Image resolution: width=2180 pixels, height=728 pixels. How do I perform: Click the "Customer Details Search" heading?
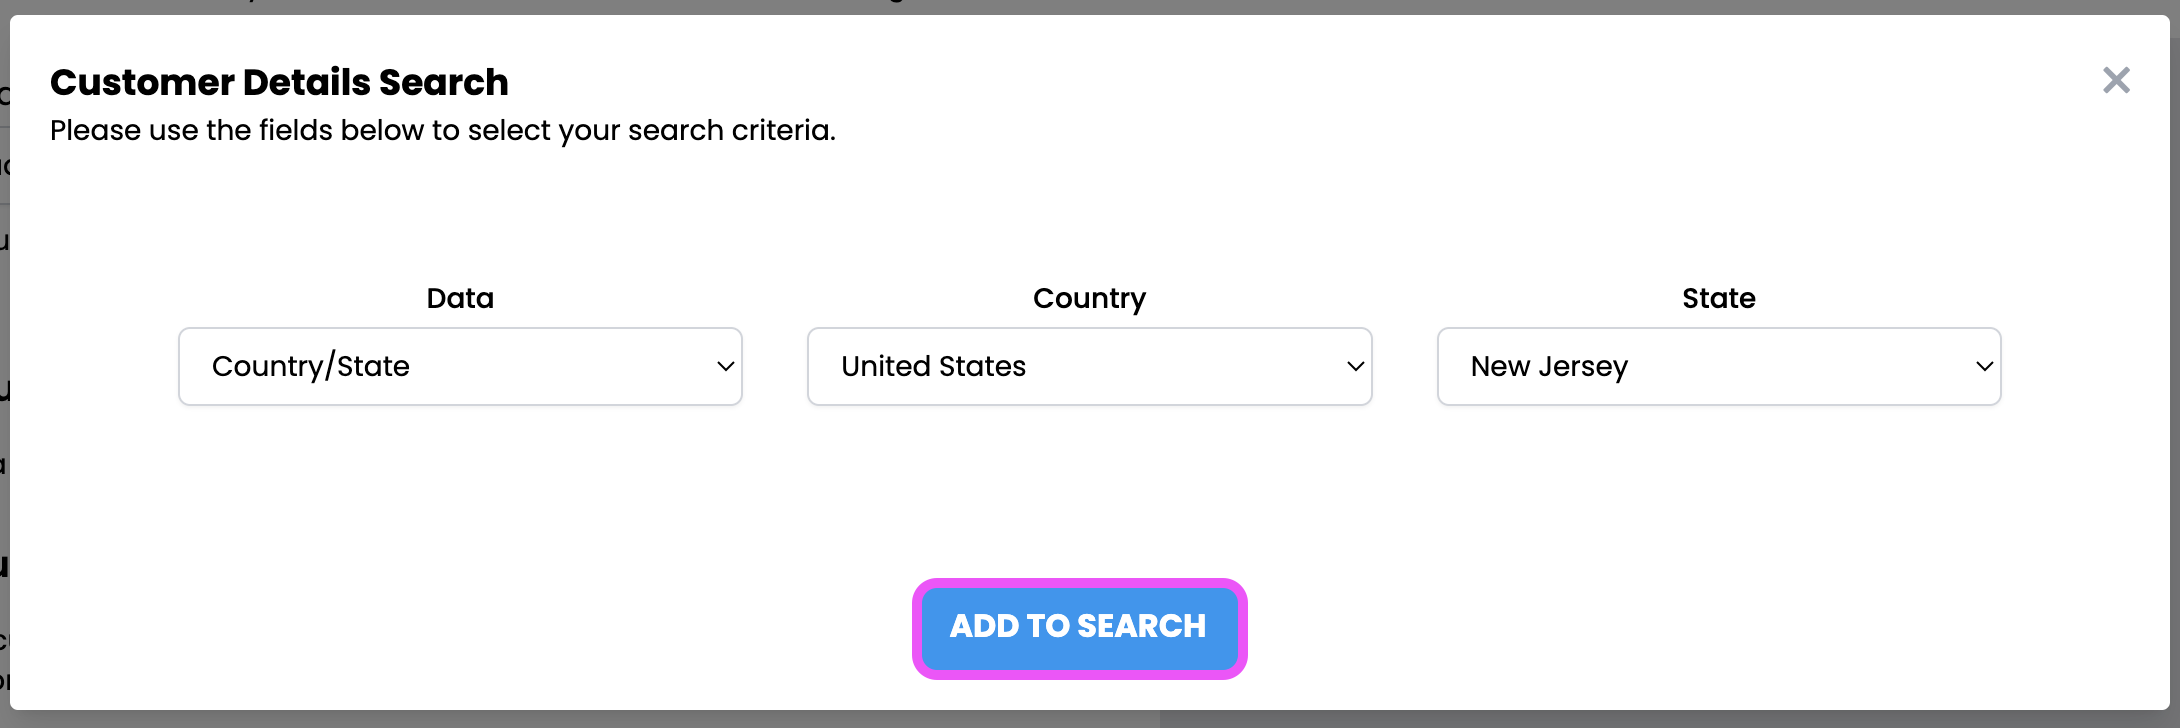point(279,82)
